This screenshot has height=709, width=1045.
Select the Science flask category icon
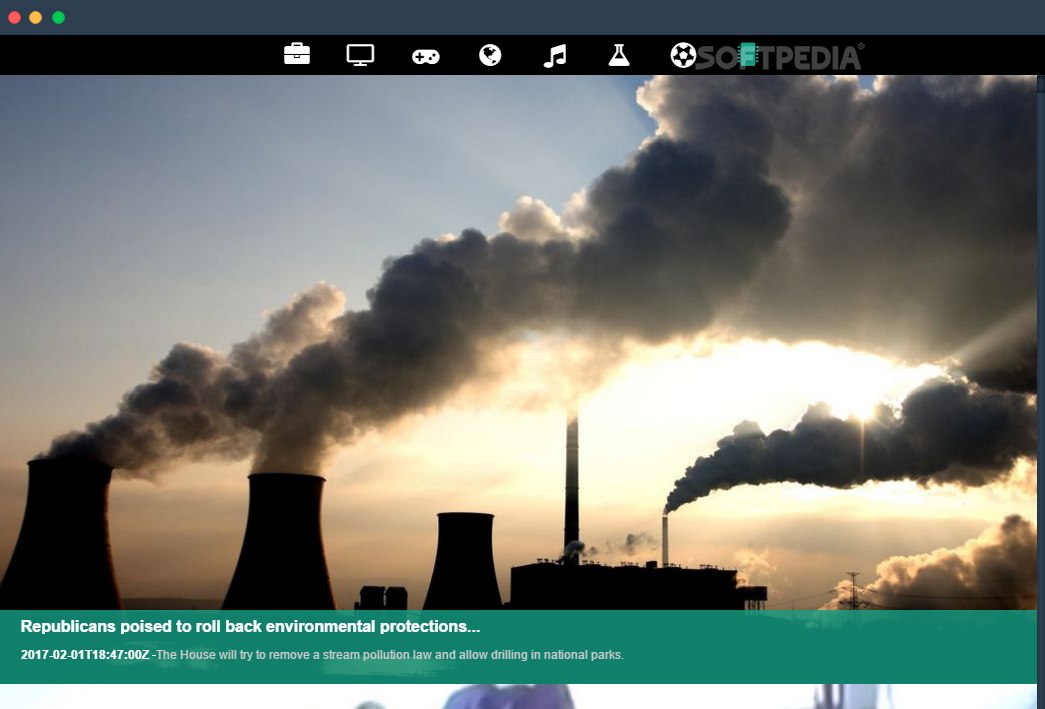click(x=618, y=55)
